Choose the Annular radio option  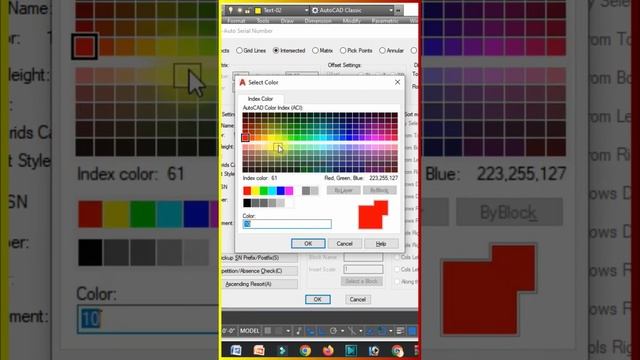pyautogui.click(x=382, y=51)
